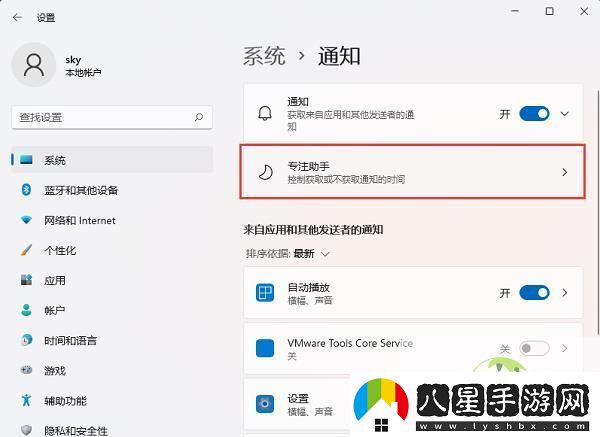The height and width of the screenshot is (437, 600).
Task: Click the VMware Tools Core Service icon
Action: coord(265,348)
